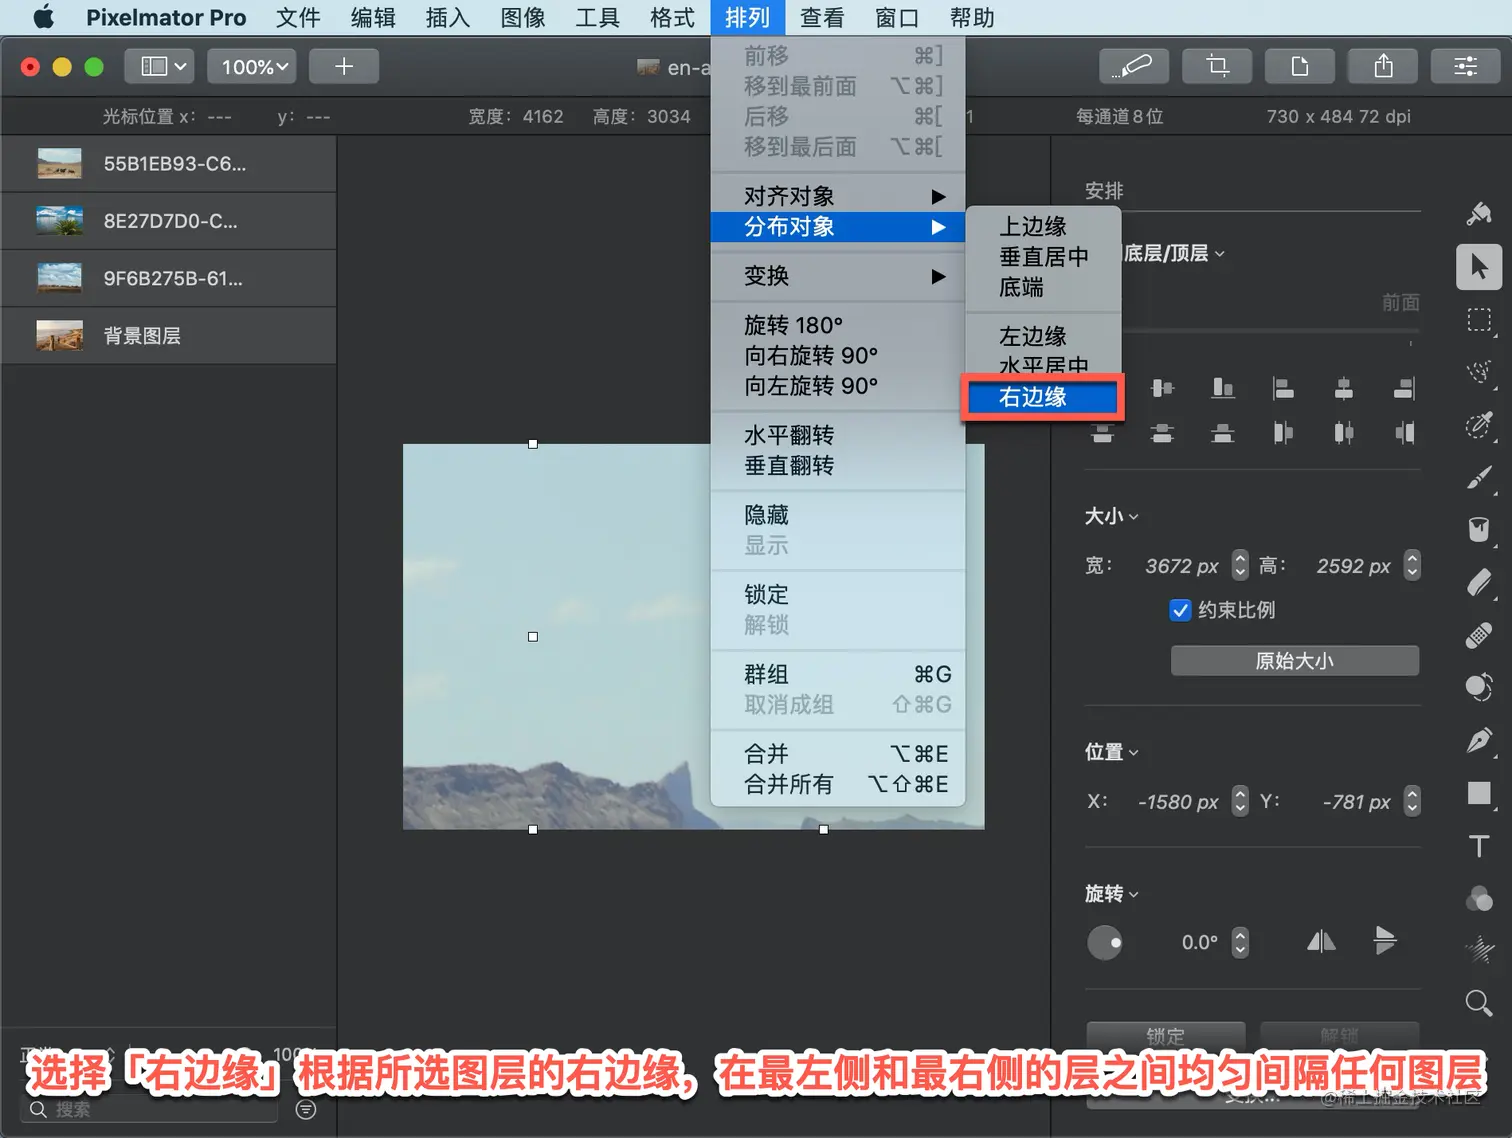Screen dimensions: 1512x1138
Task: Click the 锁定 button in the sidebar
Action: coord(1166,1035)
